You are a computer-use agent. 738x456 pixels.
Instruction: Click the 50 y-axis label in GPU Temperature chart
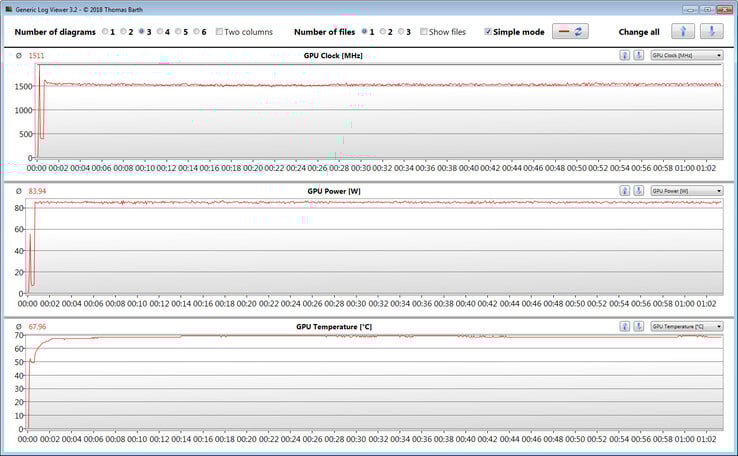[x=19, y=362]
